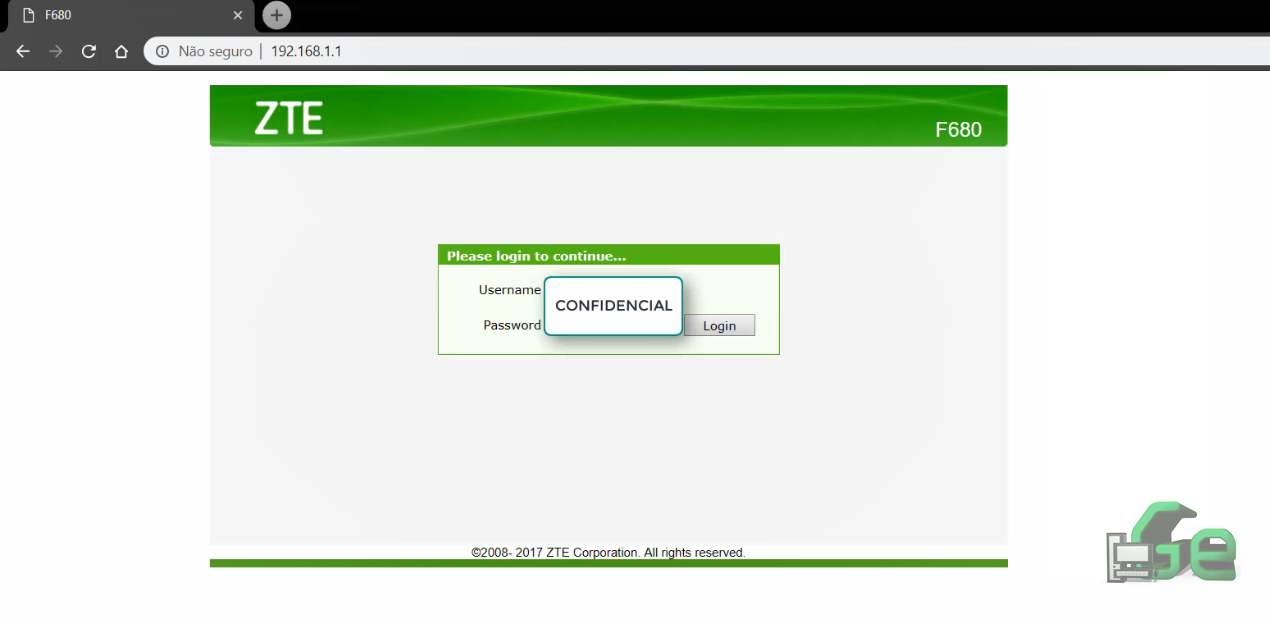Go back to the previous page

23,51
